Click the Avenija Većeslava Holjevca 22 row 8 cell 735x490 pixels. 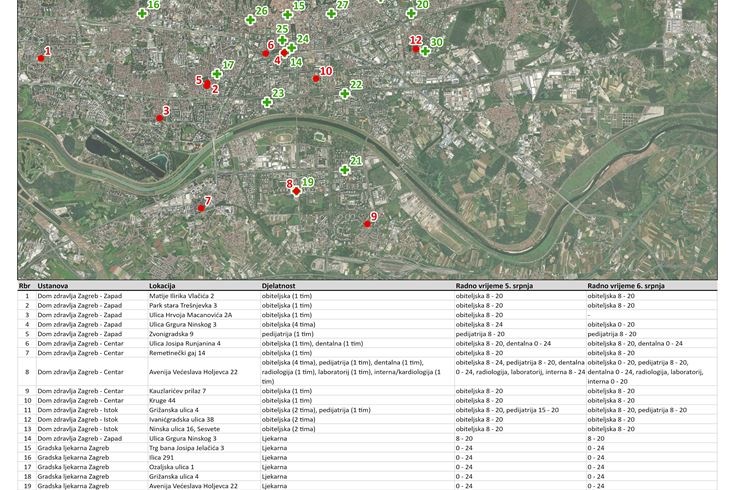[x=193, y=372]
